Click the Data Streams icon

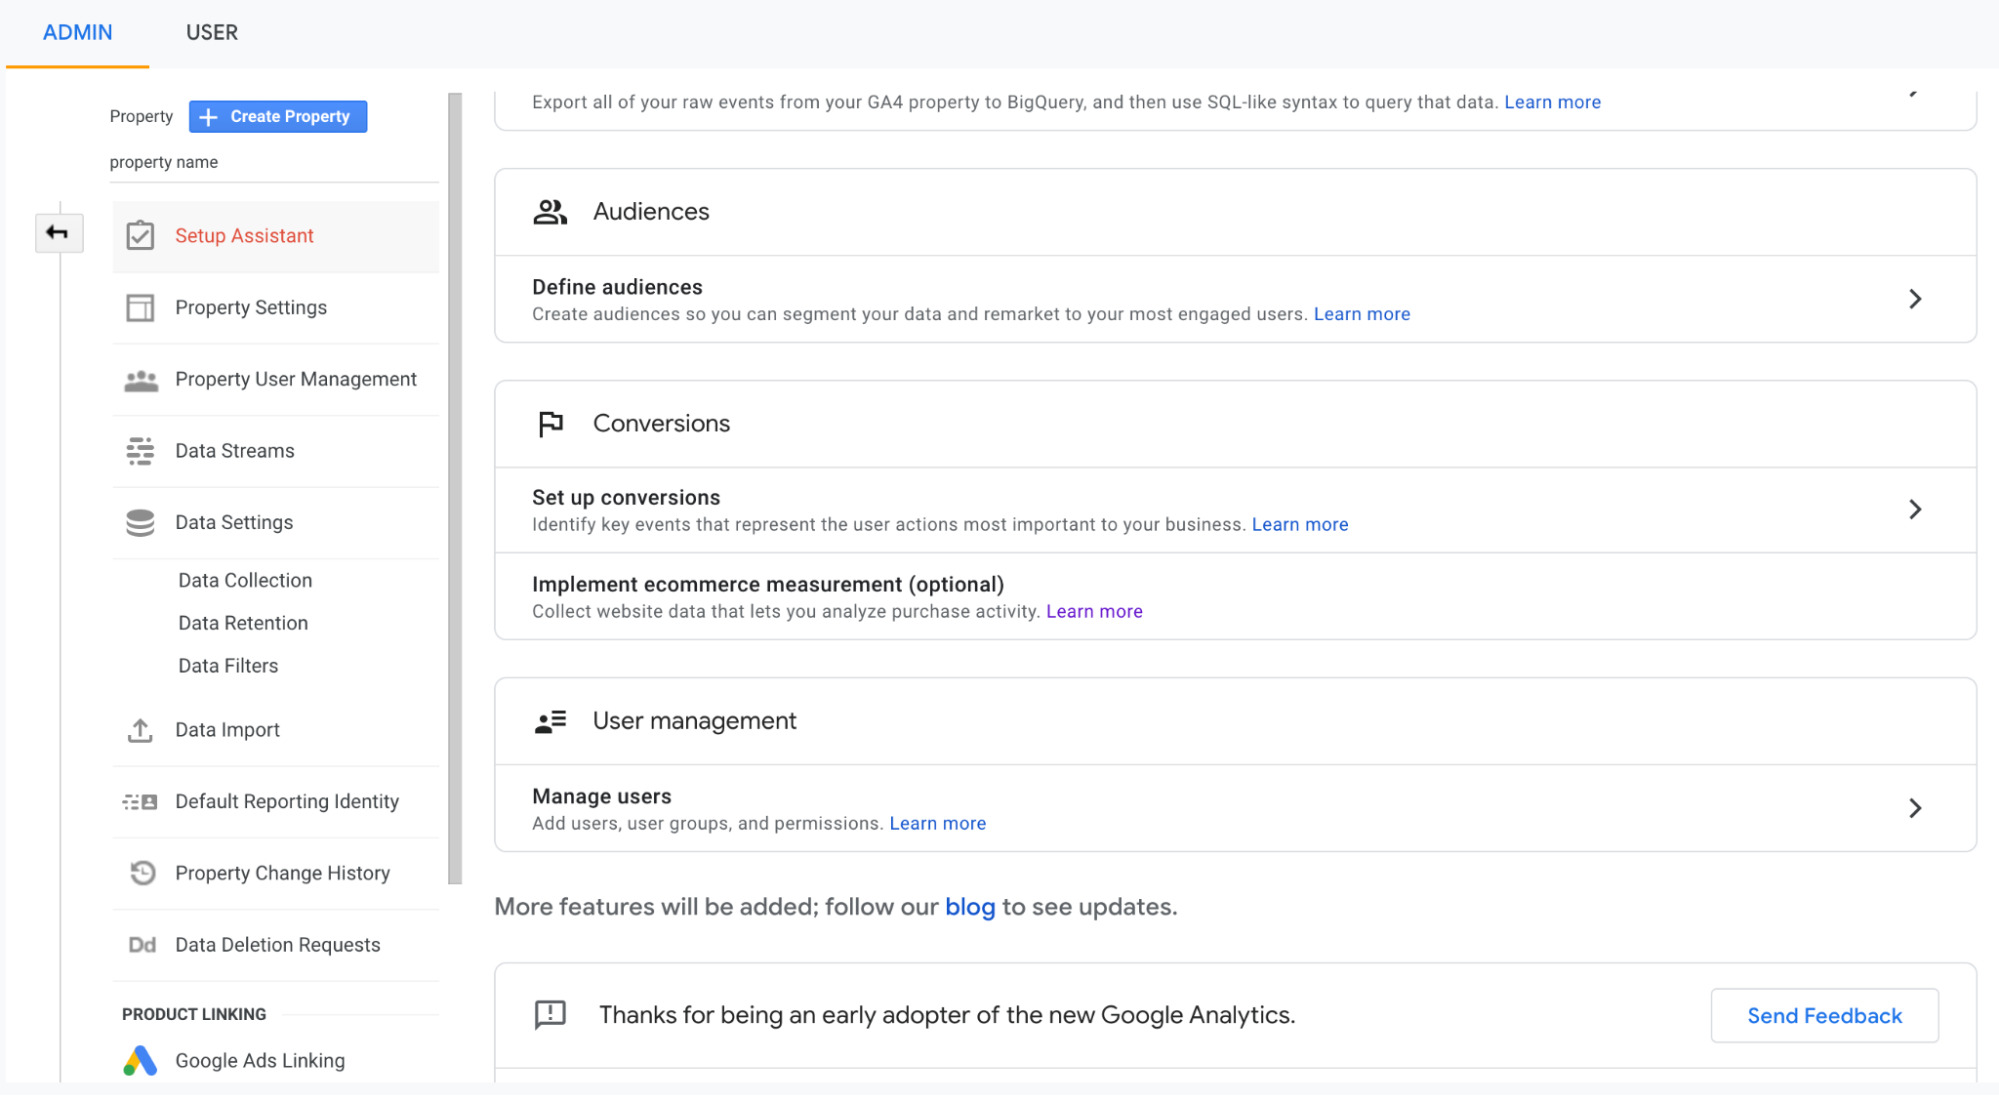point(141,450)
